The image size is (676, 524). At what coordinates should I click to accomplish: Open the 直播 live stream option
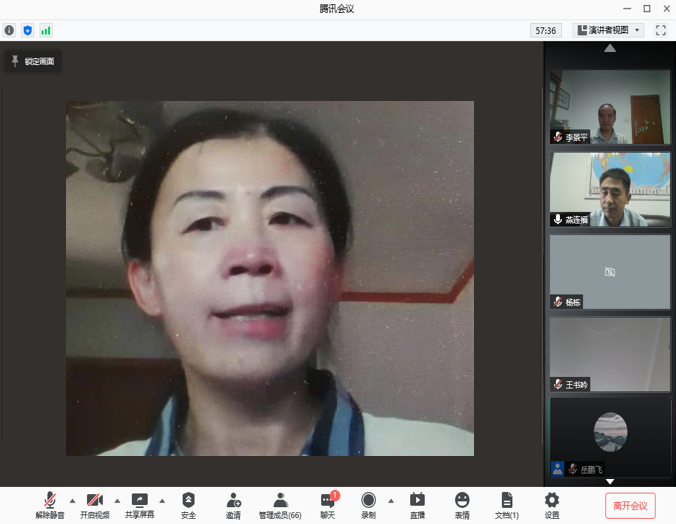point(417,501)
